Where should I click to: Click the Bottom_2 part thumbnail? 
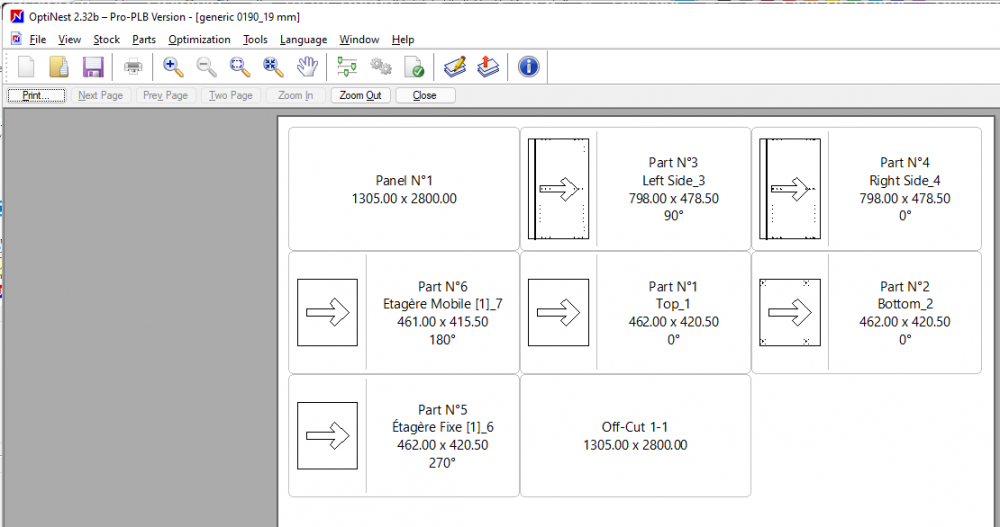click(x=790, y=313)
